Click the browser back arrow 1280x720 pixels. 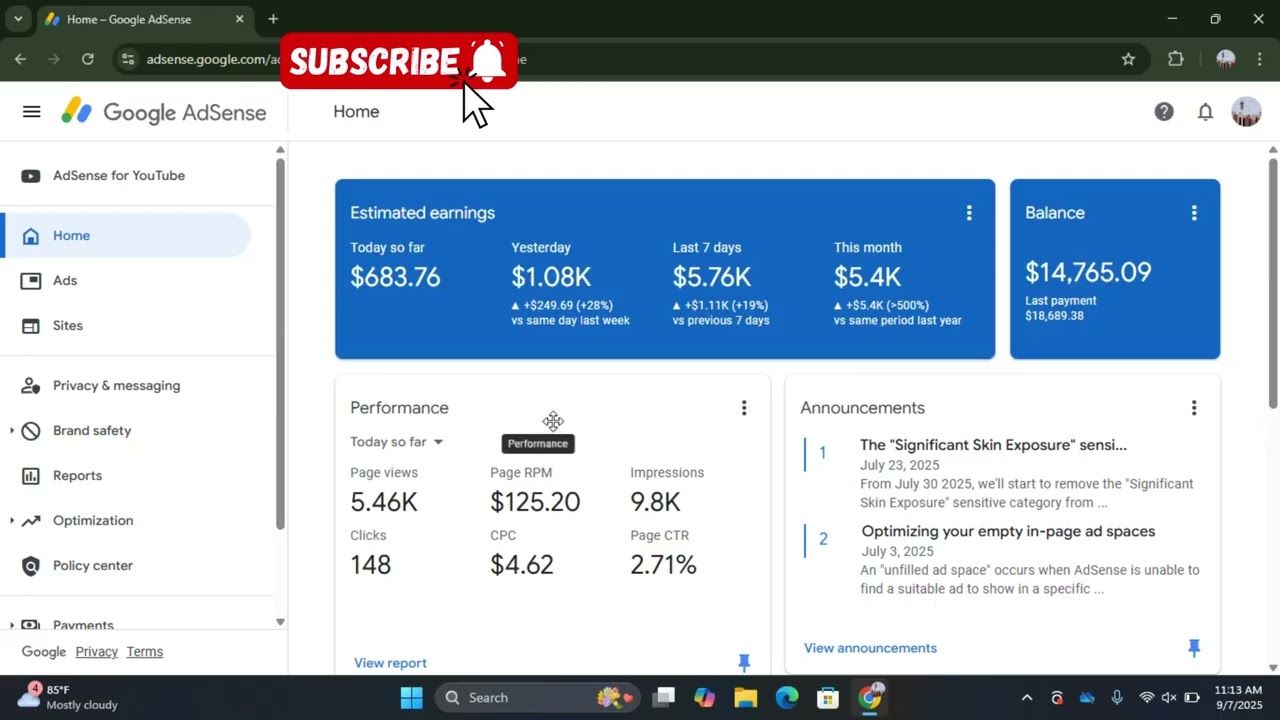pos(20,59)
